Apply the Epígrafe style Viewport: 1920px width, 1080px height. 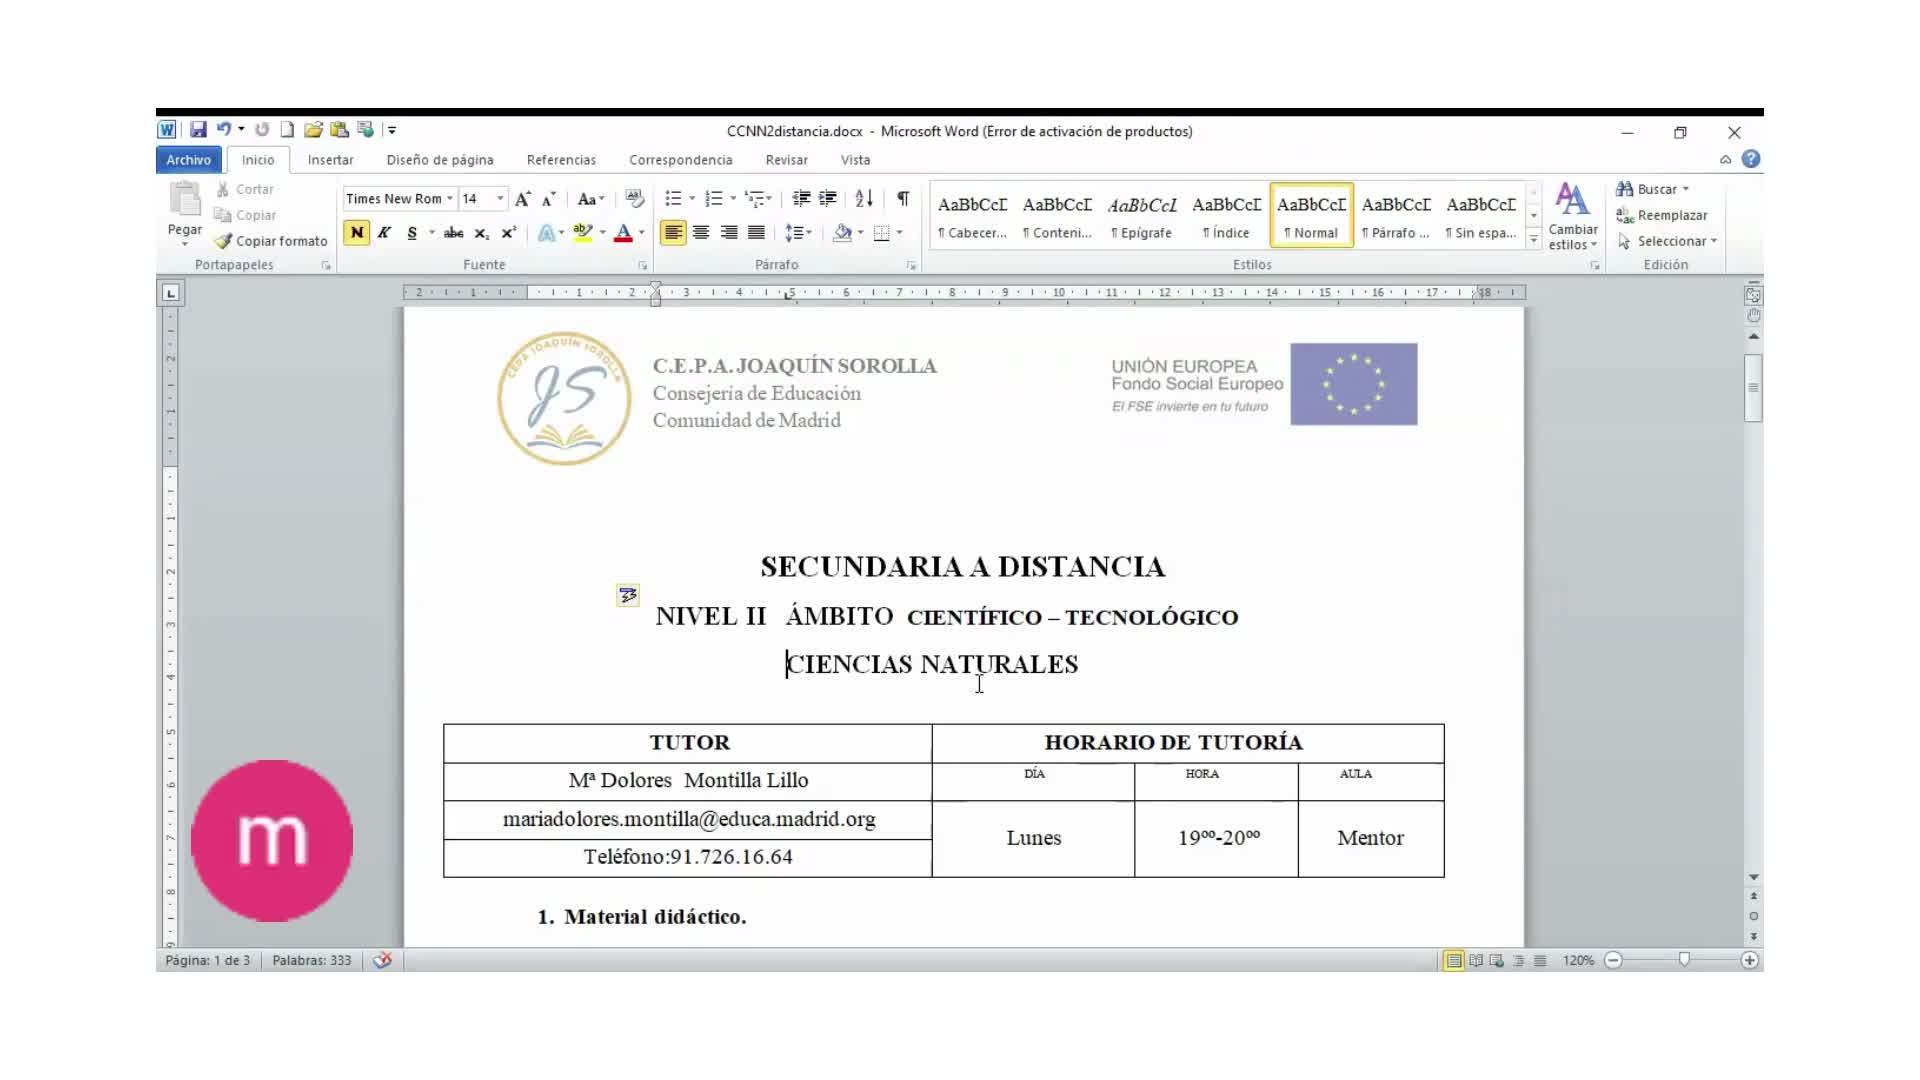click(x=1142, y=215)
